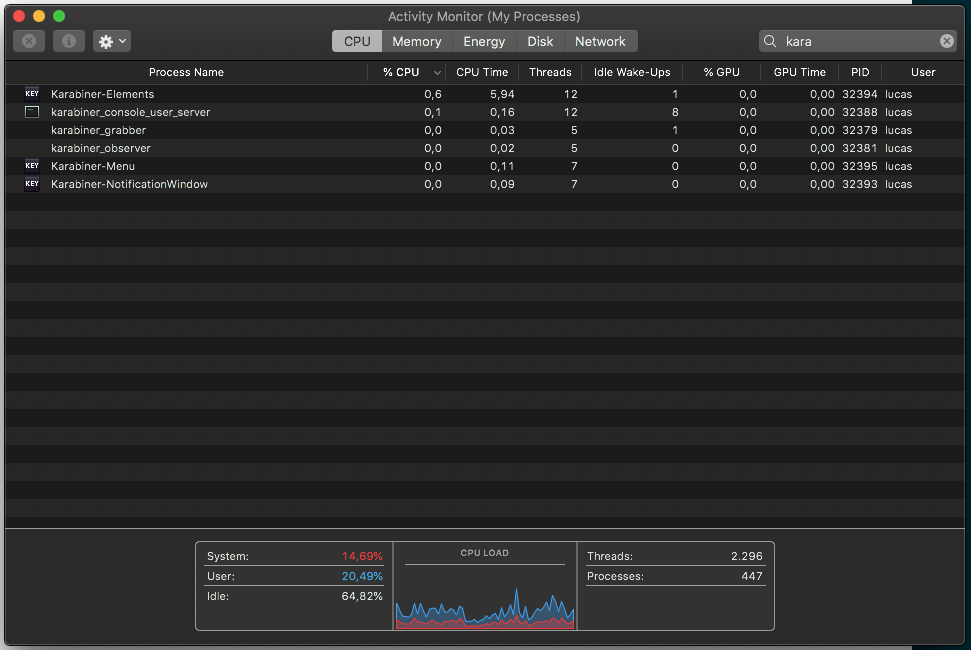This screenshot has width=971, height=650.
Task: Click the Karabiner-Menu KEY icon
Action: pos(32,166)
